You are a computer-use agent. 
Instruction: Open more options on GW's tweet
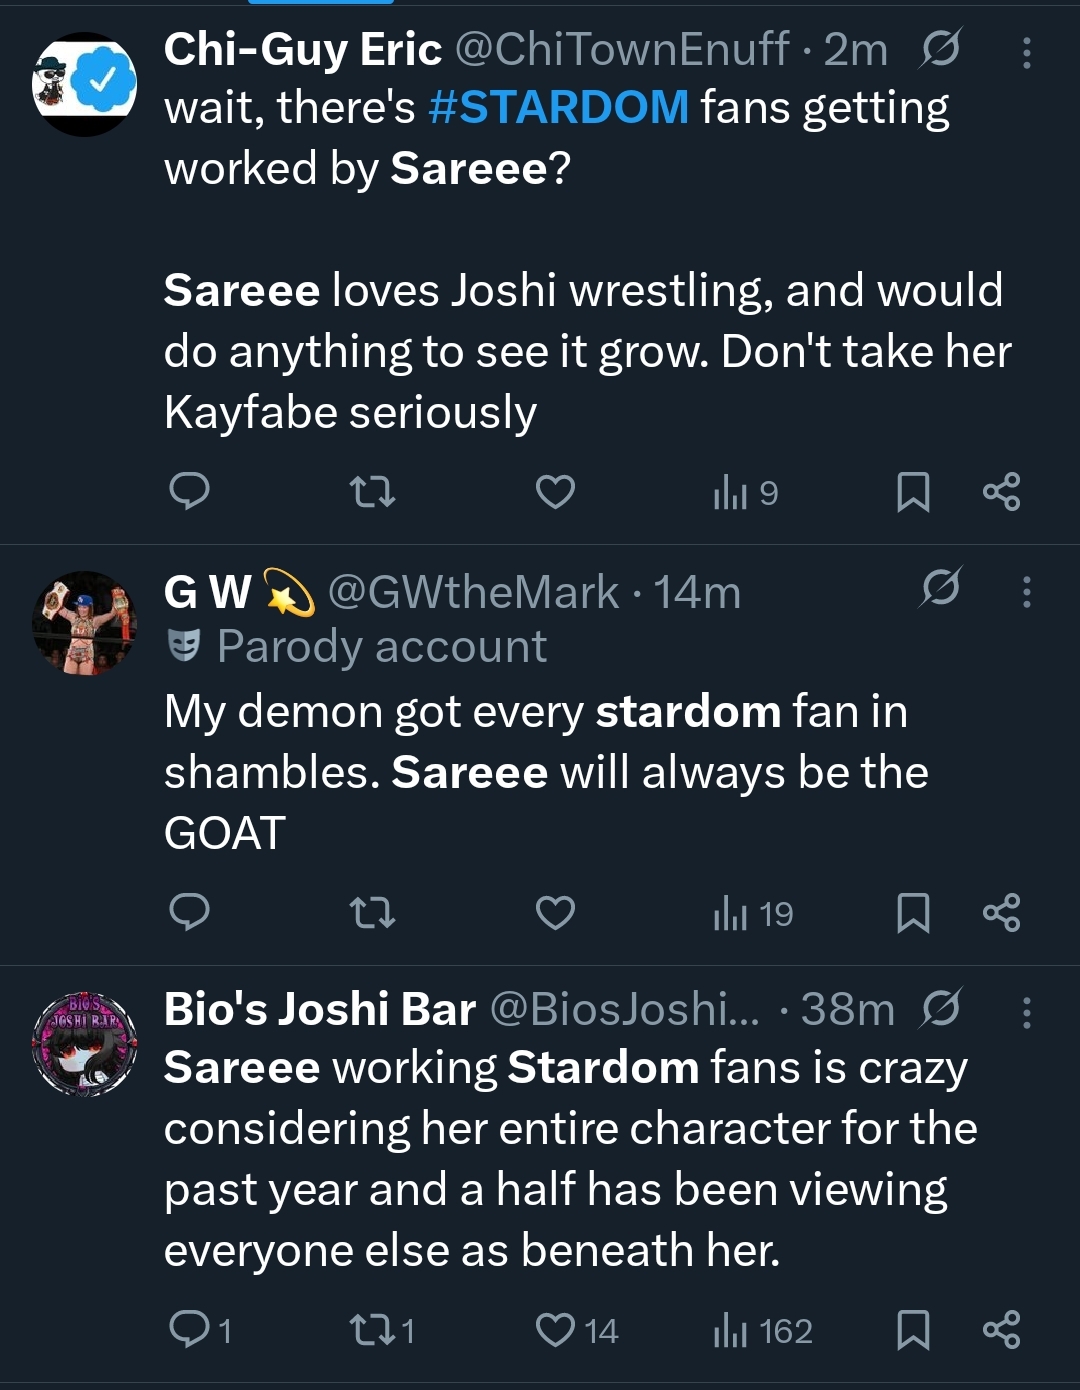pos(1026,592)
